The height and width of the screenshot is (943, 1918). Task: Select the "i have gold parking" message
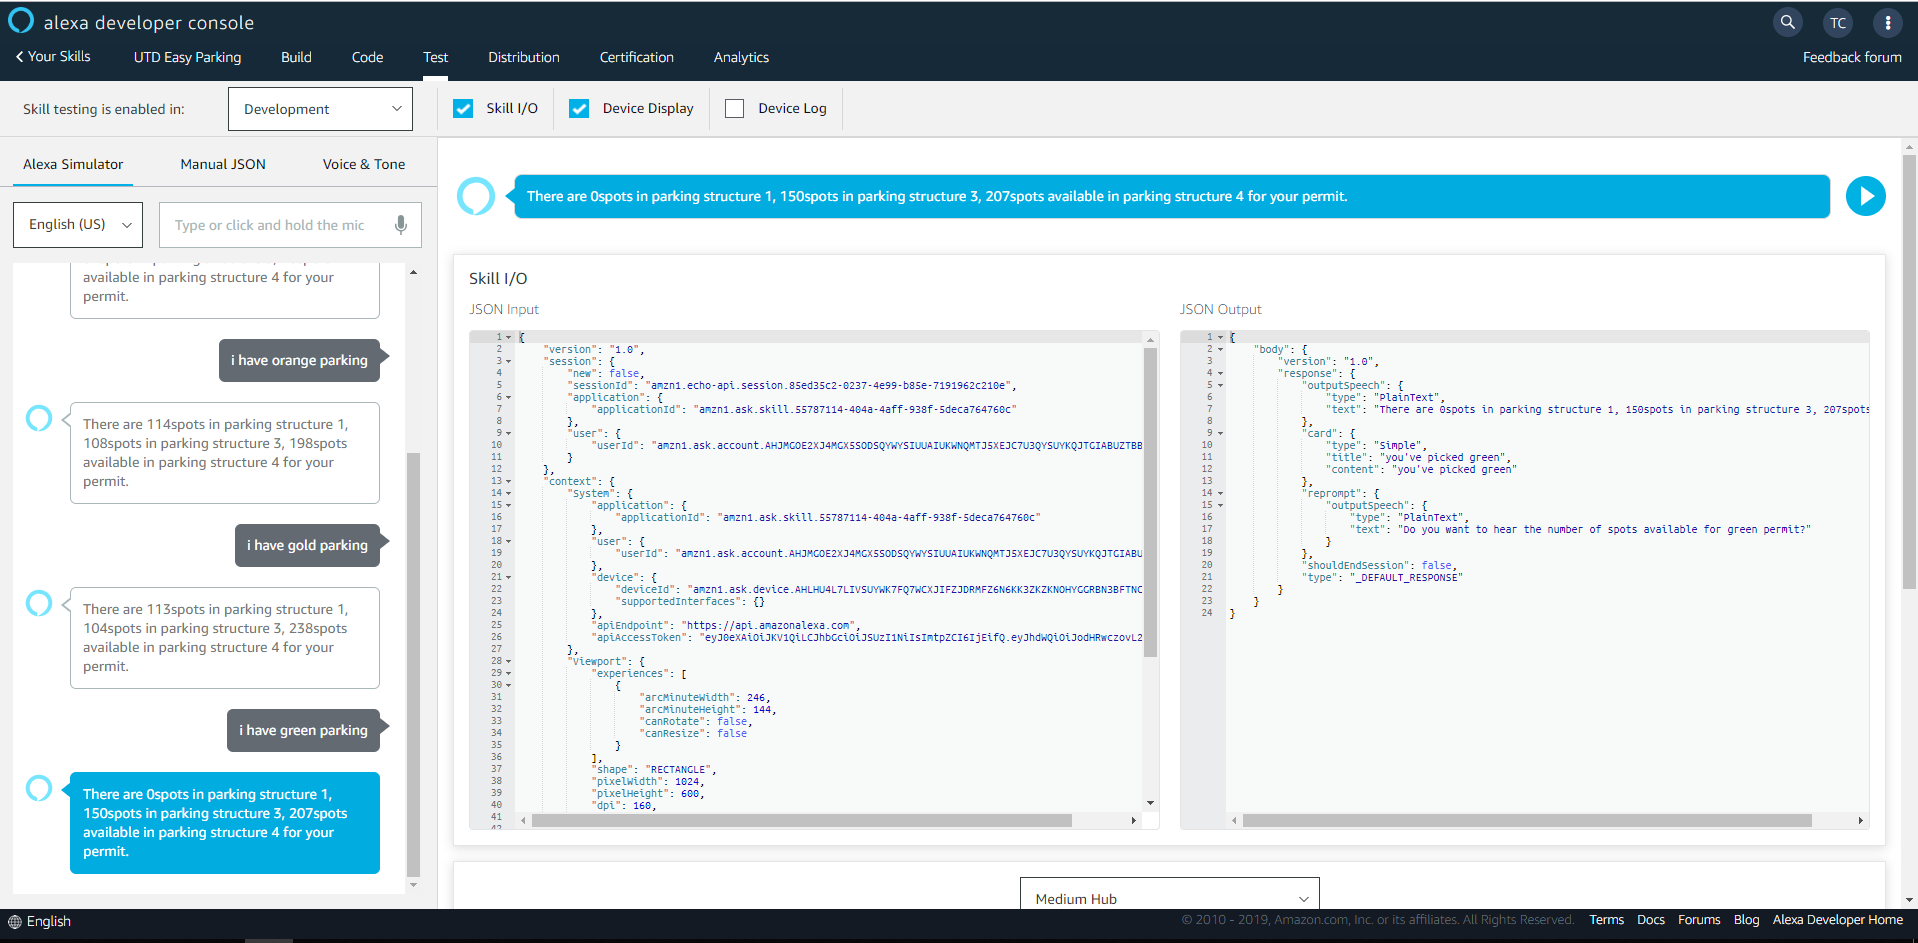(308, 545)
